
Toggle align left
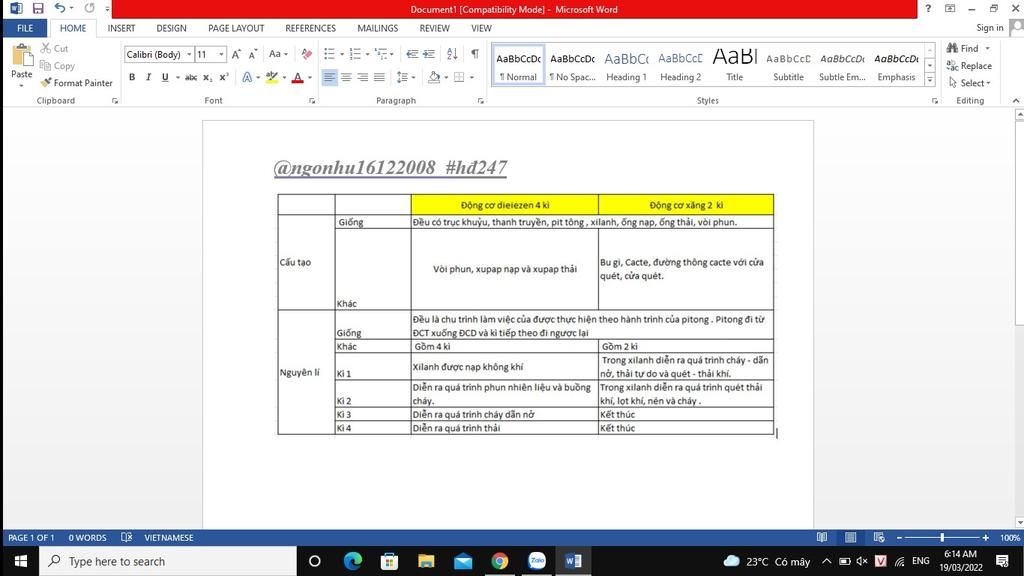pyautogui.click(x=329, y=77)
